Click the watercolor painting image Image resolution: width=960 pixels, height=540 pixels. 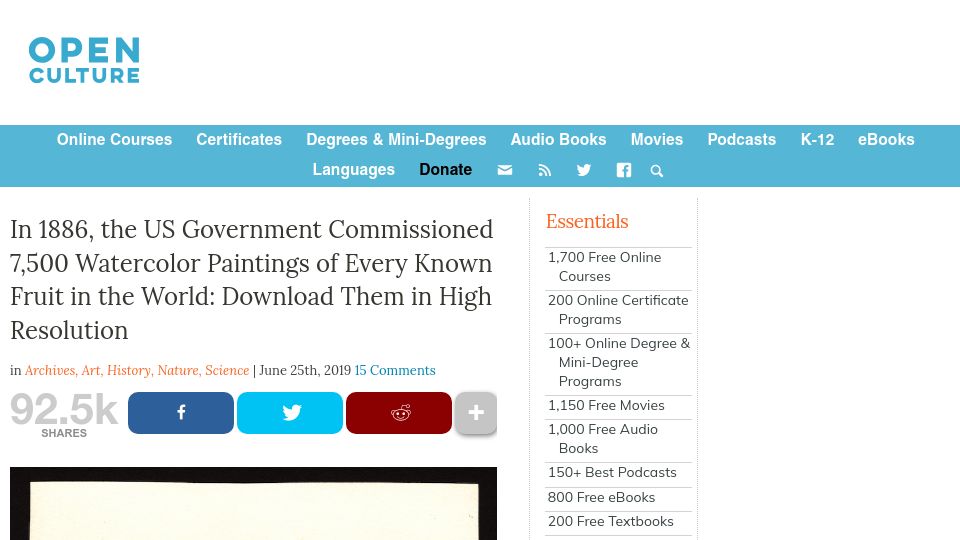253,503
